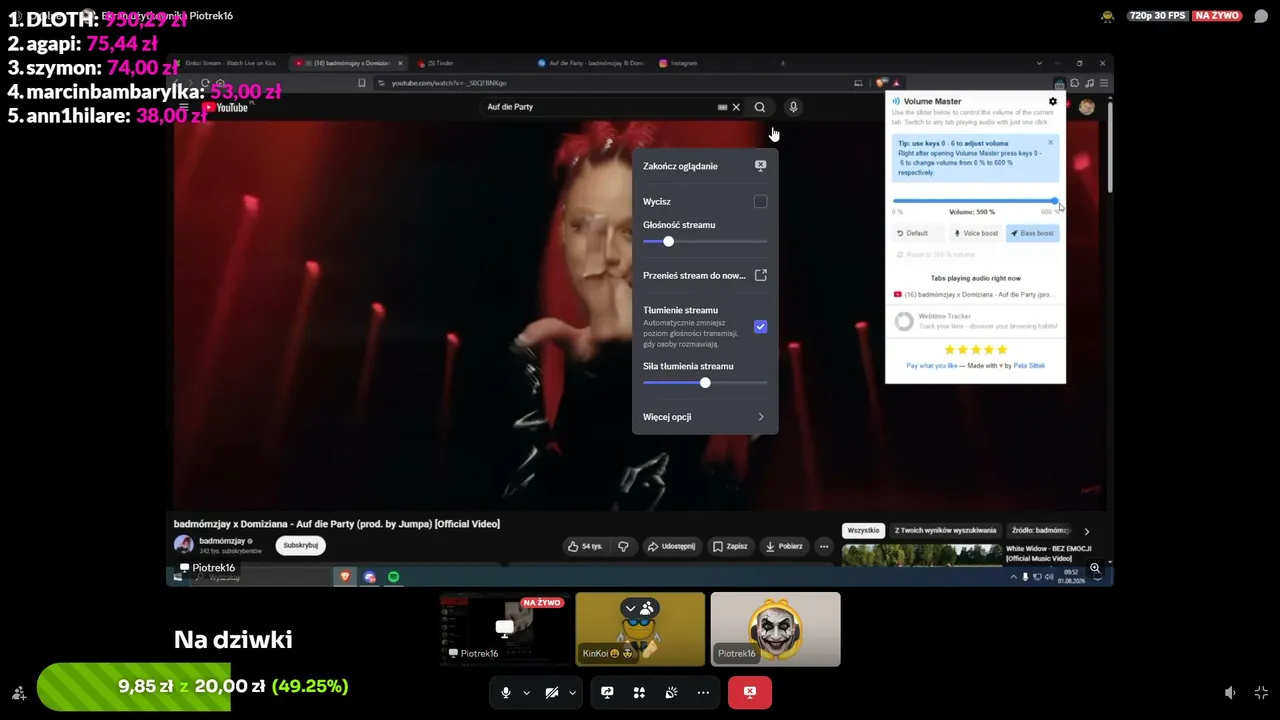This screenshot has height=720, width=1280.
Task: Collapse participants via chevron above KinKoi
Action: pos(630,608)
